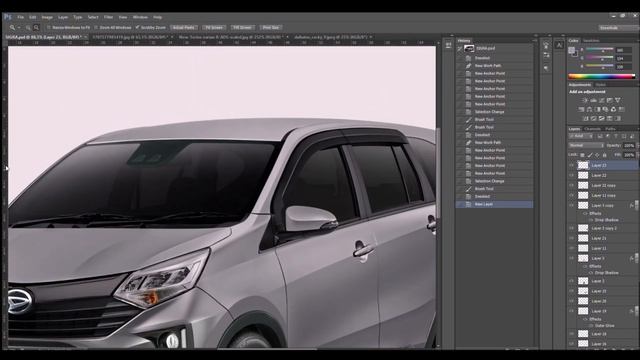The image size is (640, 360).
Task: Add a Color Balance adjustment
Action: pos(589,109)
